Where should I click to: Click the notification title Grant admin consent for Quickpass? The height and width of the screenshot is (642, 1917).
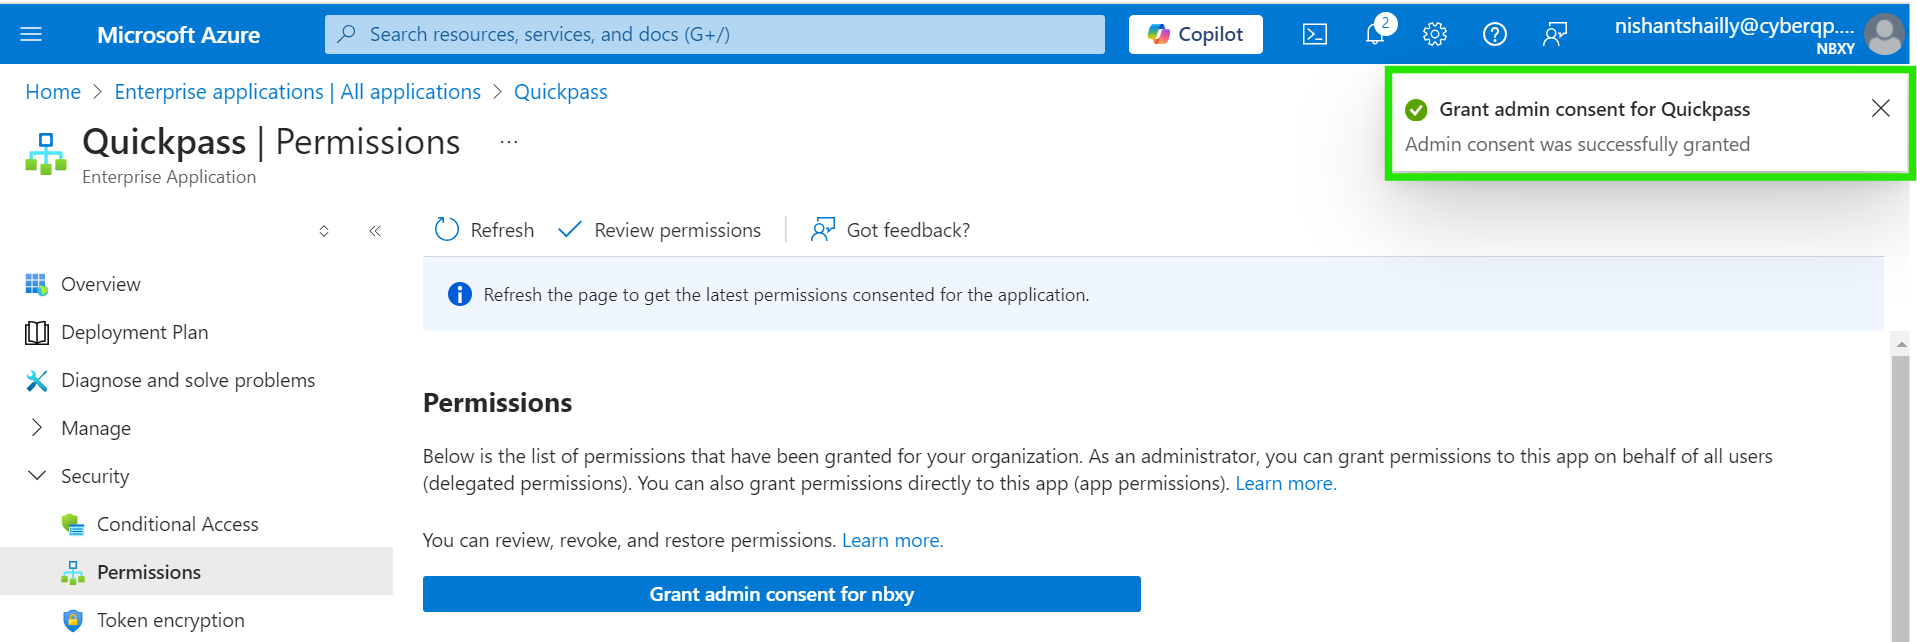(x=1595, y=109)
